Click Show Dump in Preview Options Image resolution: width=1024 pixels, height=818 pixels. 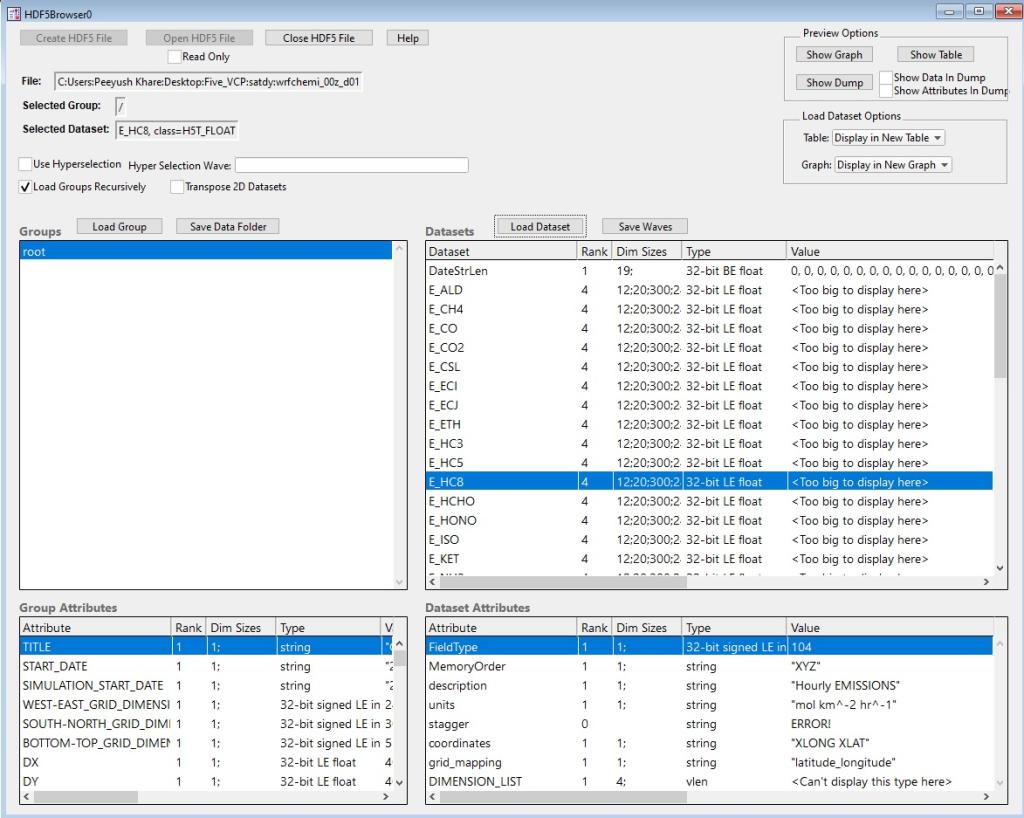pos(834,82)
